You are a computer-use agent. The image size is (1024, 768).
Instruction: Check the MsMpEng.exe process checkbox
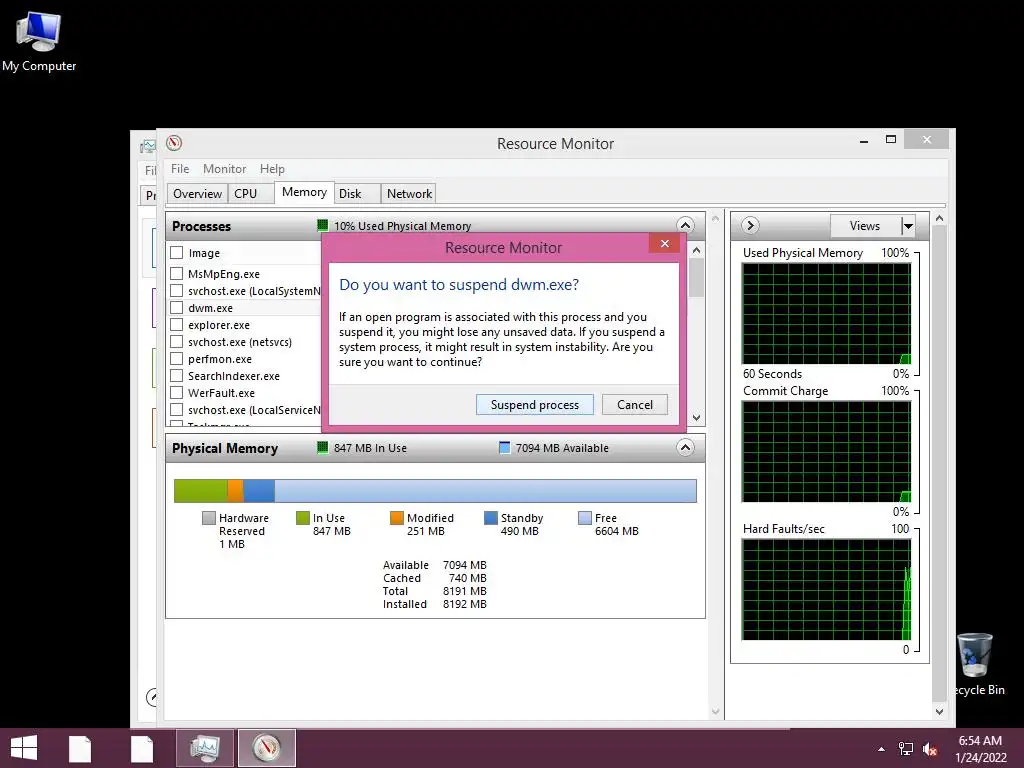click(x=176, y=274)
